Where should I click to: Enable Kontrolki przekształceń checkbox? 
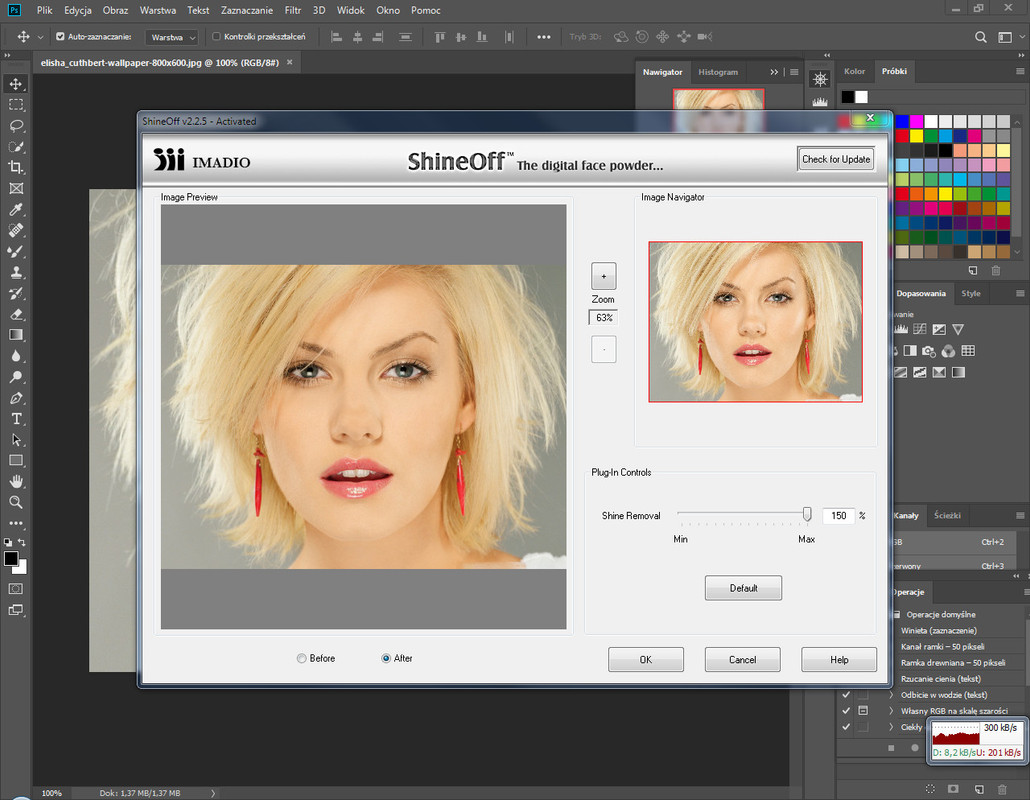tap(217, 37)
